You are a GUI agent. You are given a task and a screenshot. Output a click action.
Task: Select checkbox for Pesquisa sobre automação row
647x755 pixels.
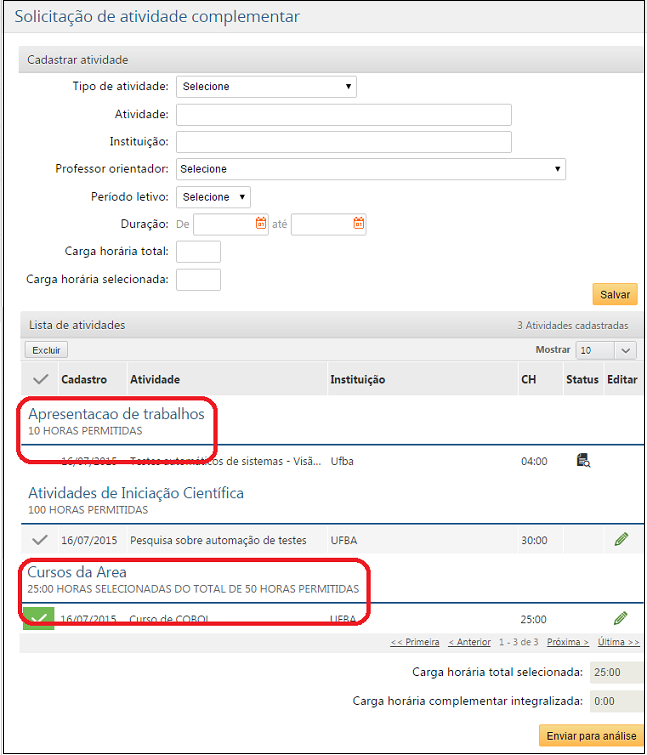[39, 540]
